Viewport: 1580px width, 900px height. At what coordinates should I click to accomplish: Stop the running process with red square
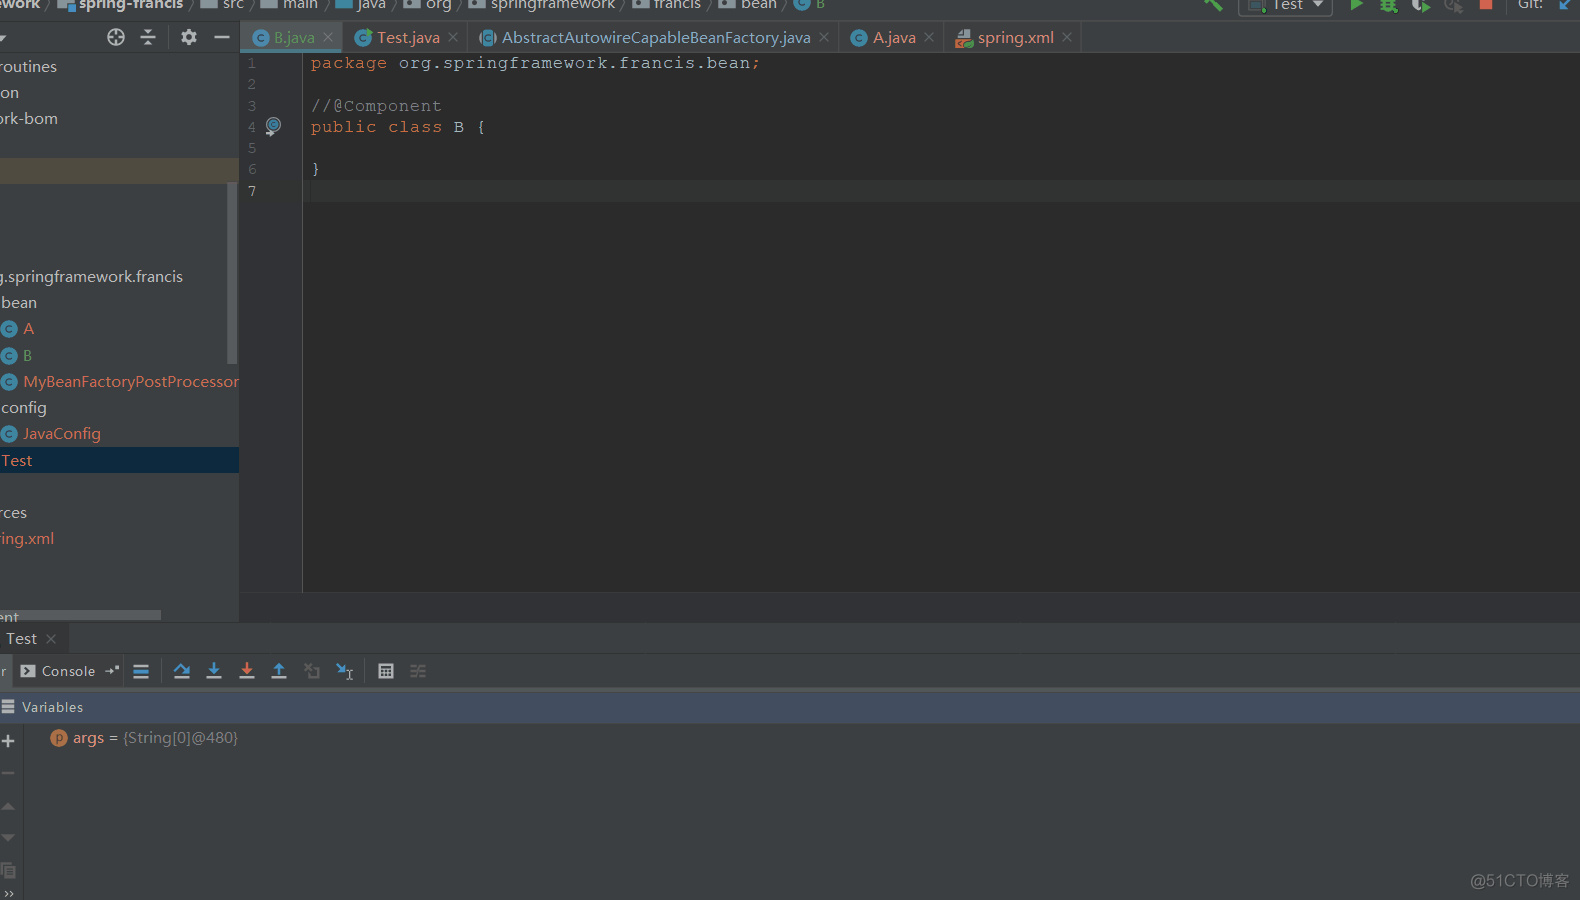[1486, 5]
